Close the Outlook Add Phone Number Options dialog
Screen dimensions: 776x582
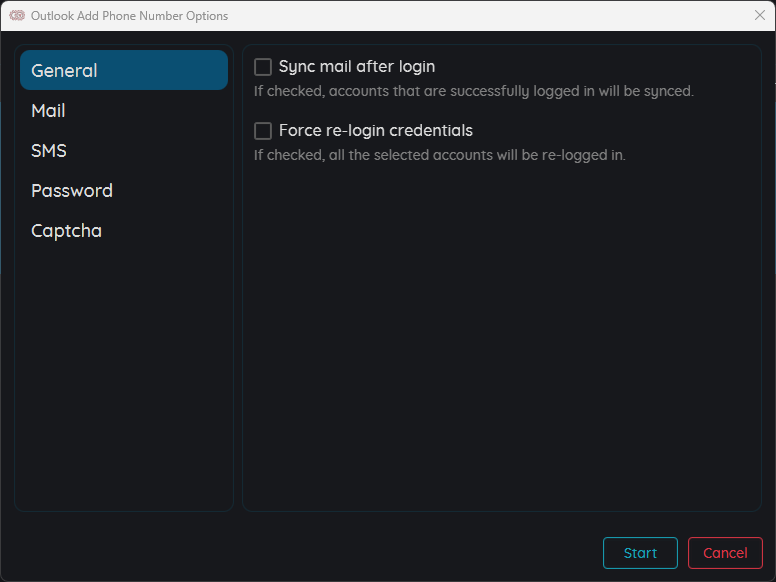click(x=760, y=15)
